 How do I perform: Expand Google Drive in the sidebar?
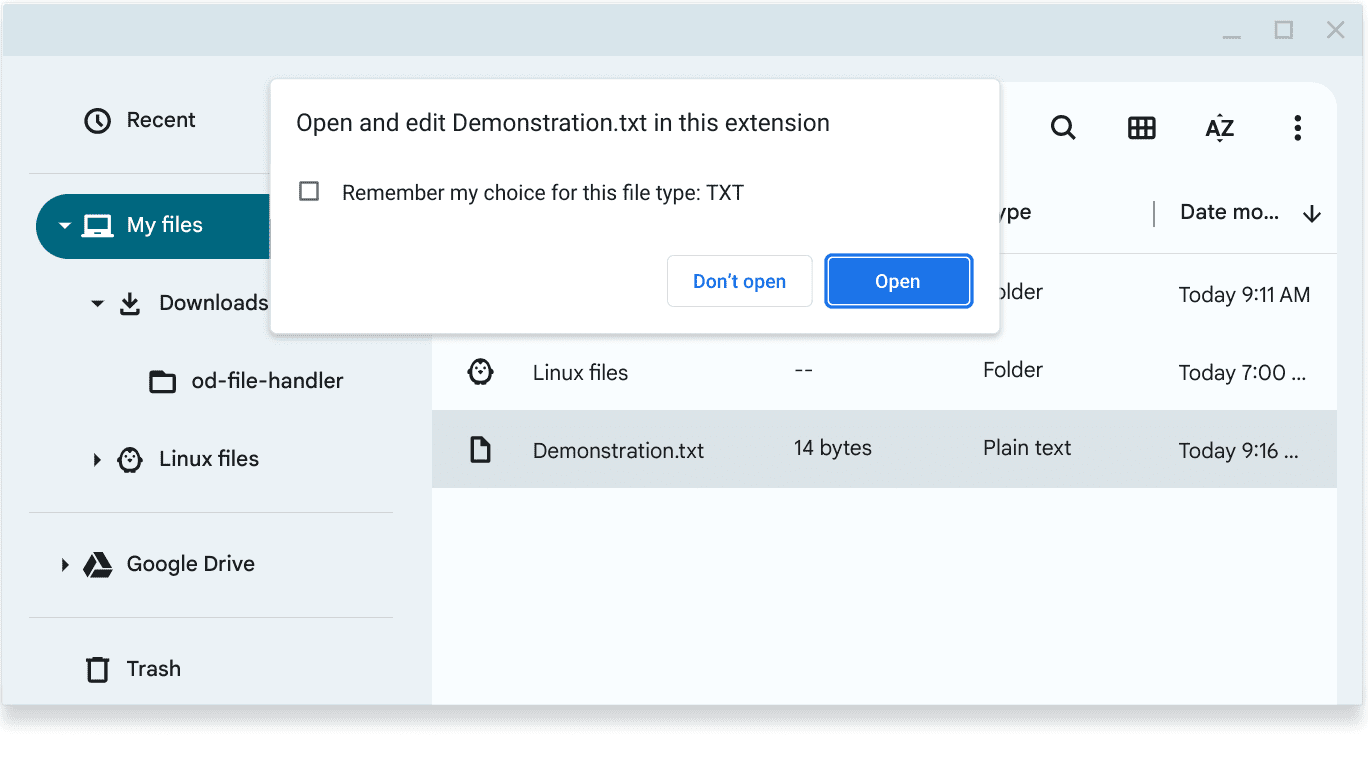(64, 564)
